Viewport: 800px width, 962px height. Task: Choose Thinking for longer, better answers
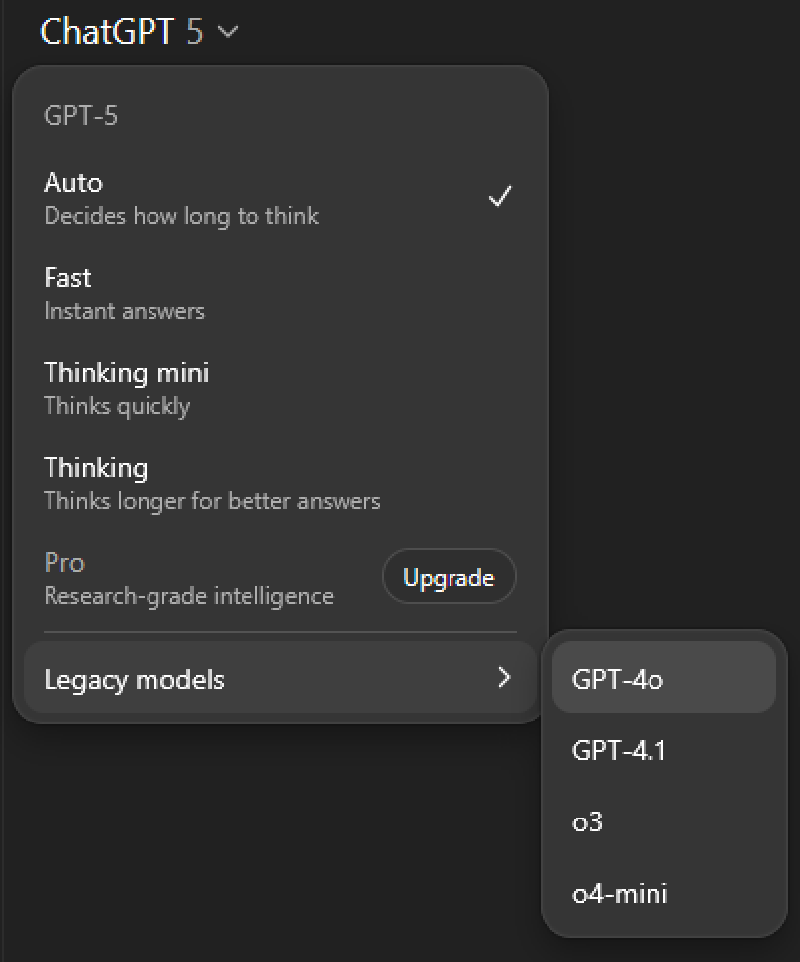[x=280, y=484]
